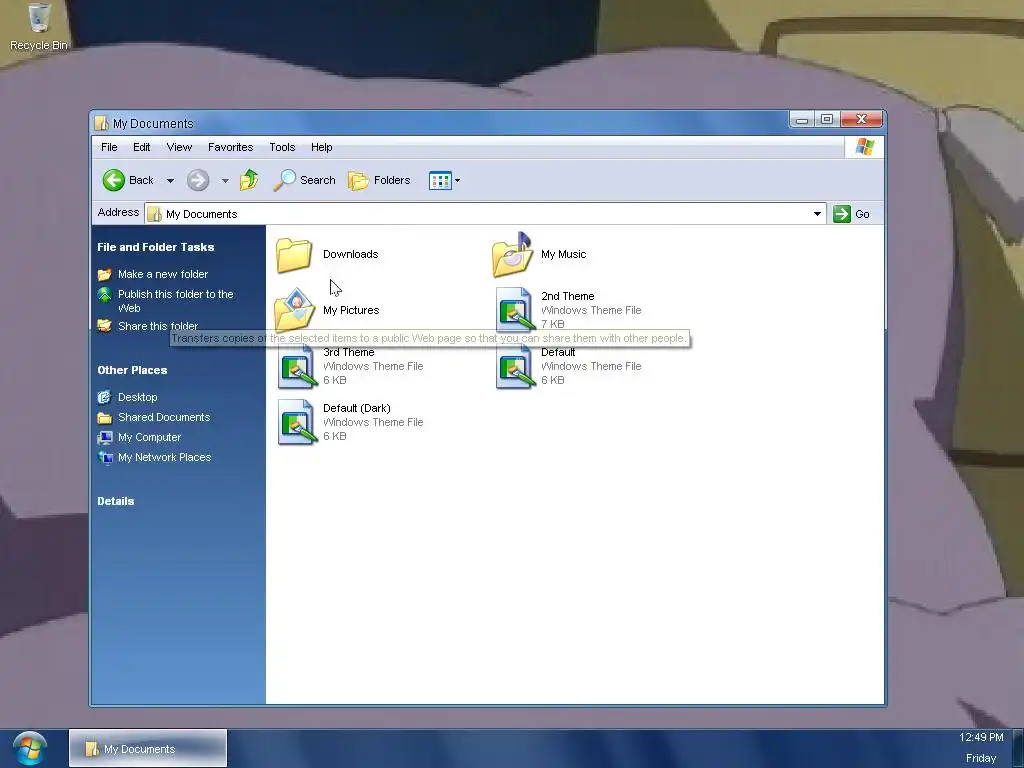The image size is (1024, 768).
Task: Click the My Pictures folder name text
Action: (x=351, y=310)
